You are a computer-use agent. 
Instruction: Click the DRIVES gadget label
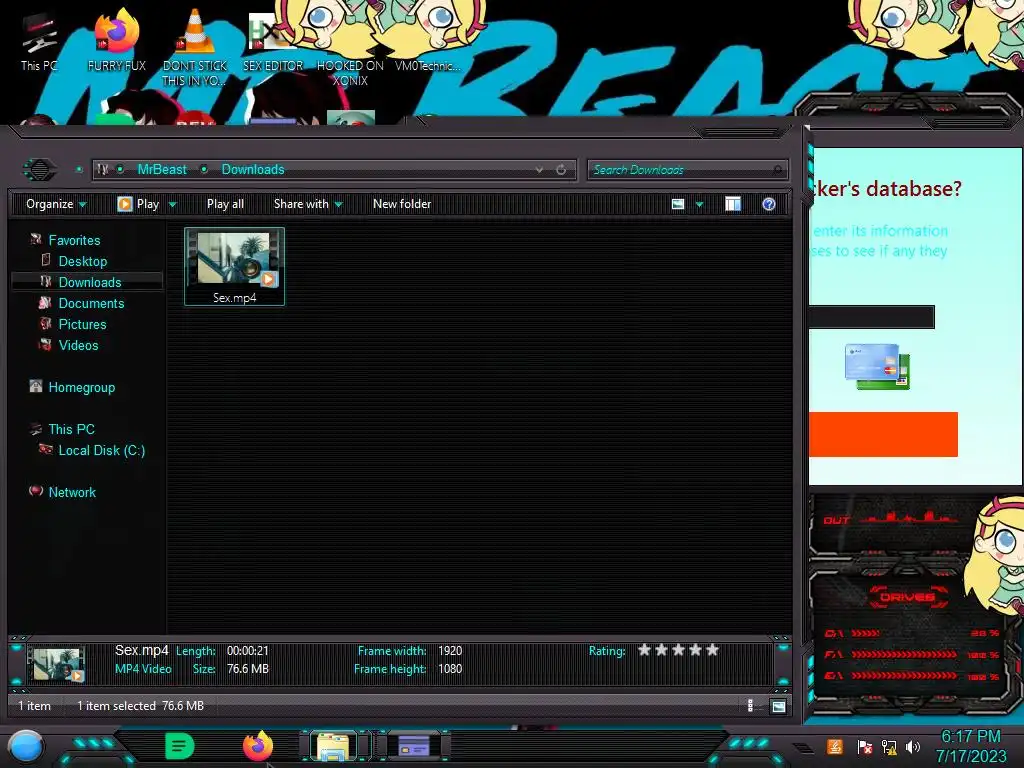click(x=907, y=597)
